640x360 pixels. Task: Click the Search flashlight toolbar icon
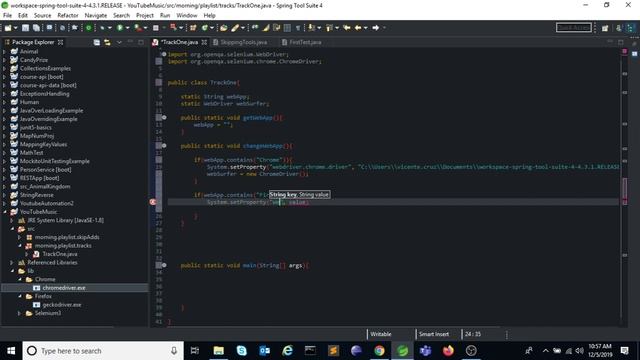coord(235,28)
